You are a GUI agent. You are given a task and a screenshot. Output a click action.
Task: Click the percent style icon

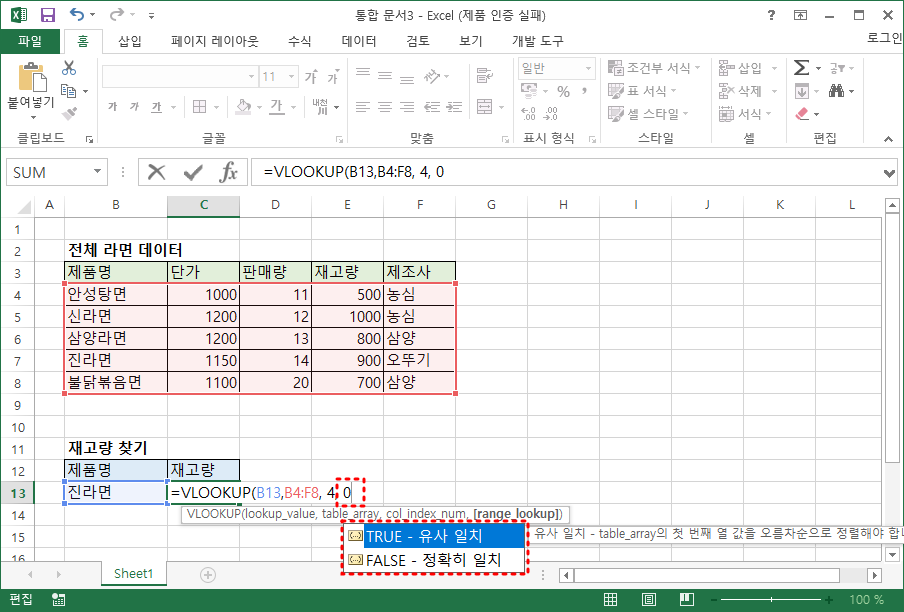tap(563, 91)
